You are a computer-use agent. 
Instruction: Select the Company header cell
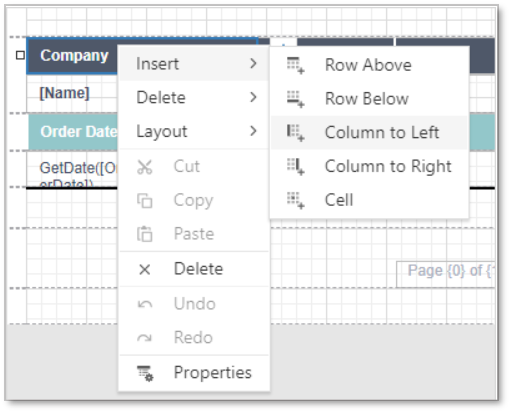72,56
